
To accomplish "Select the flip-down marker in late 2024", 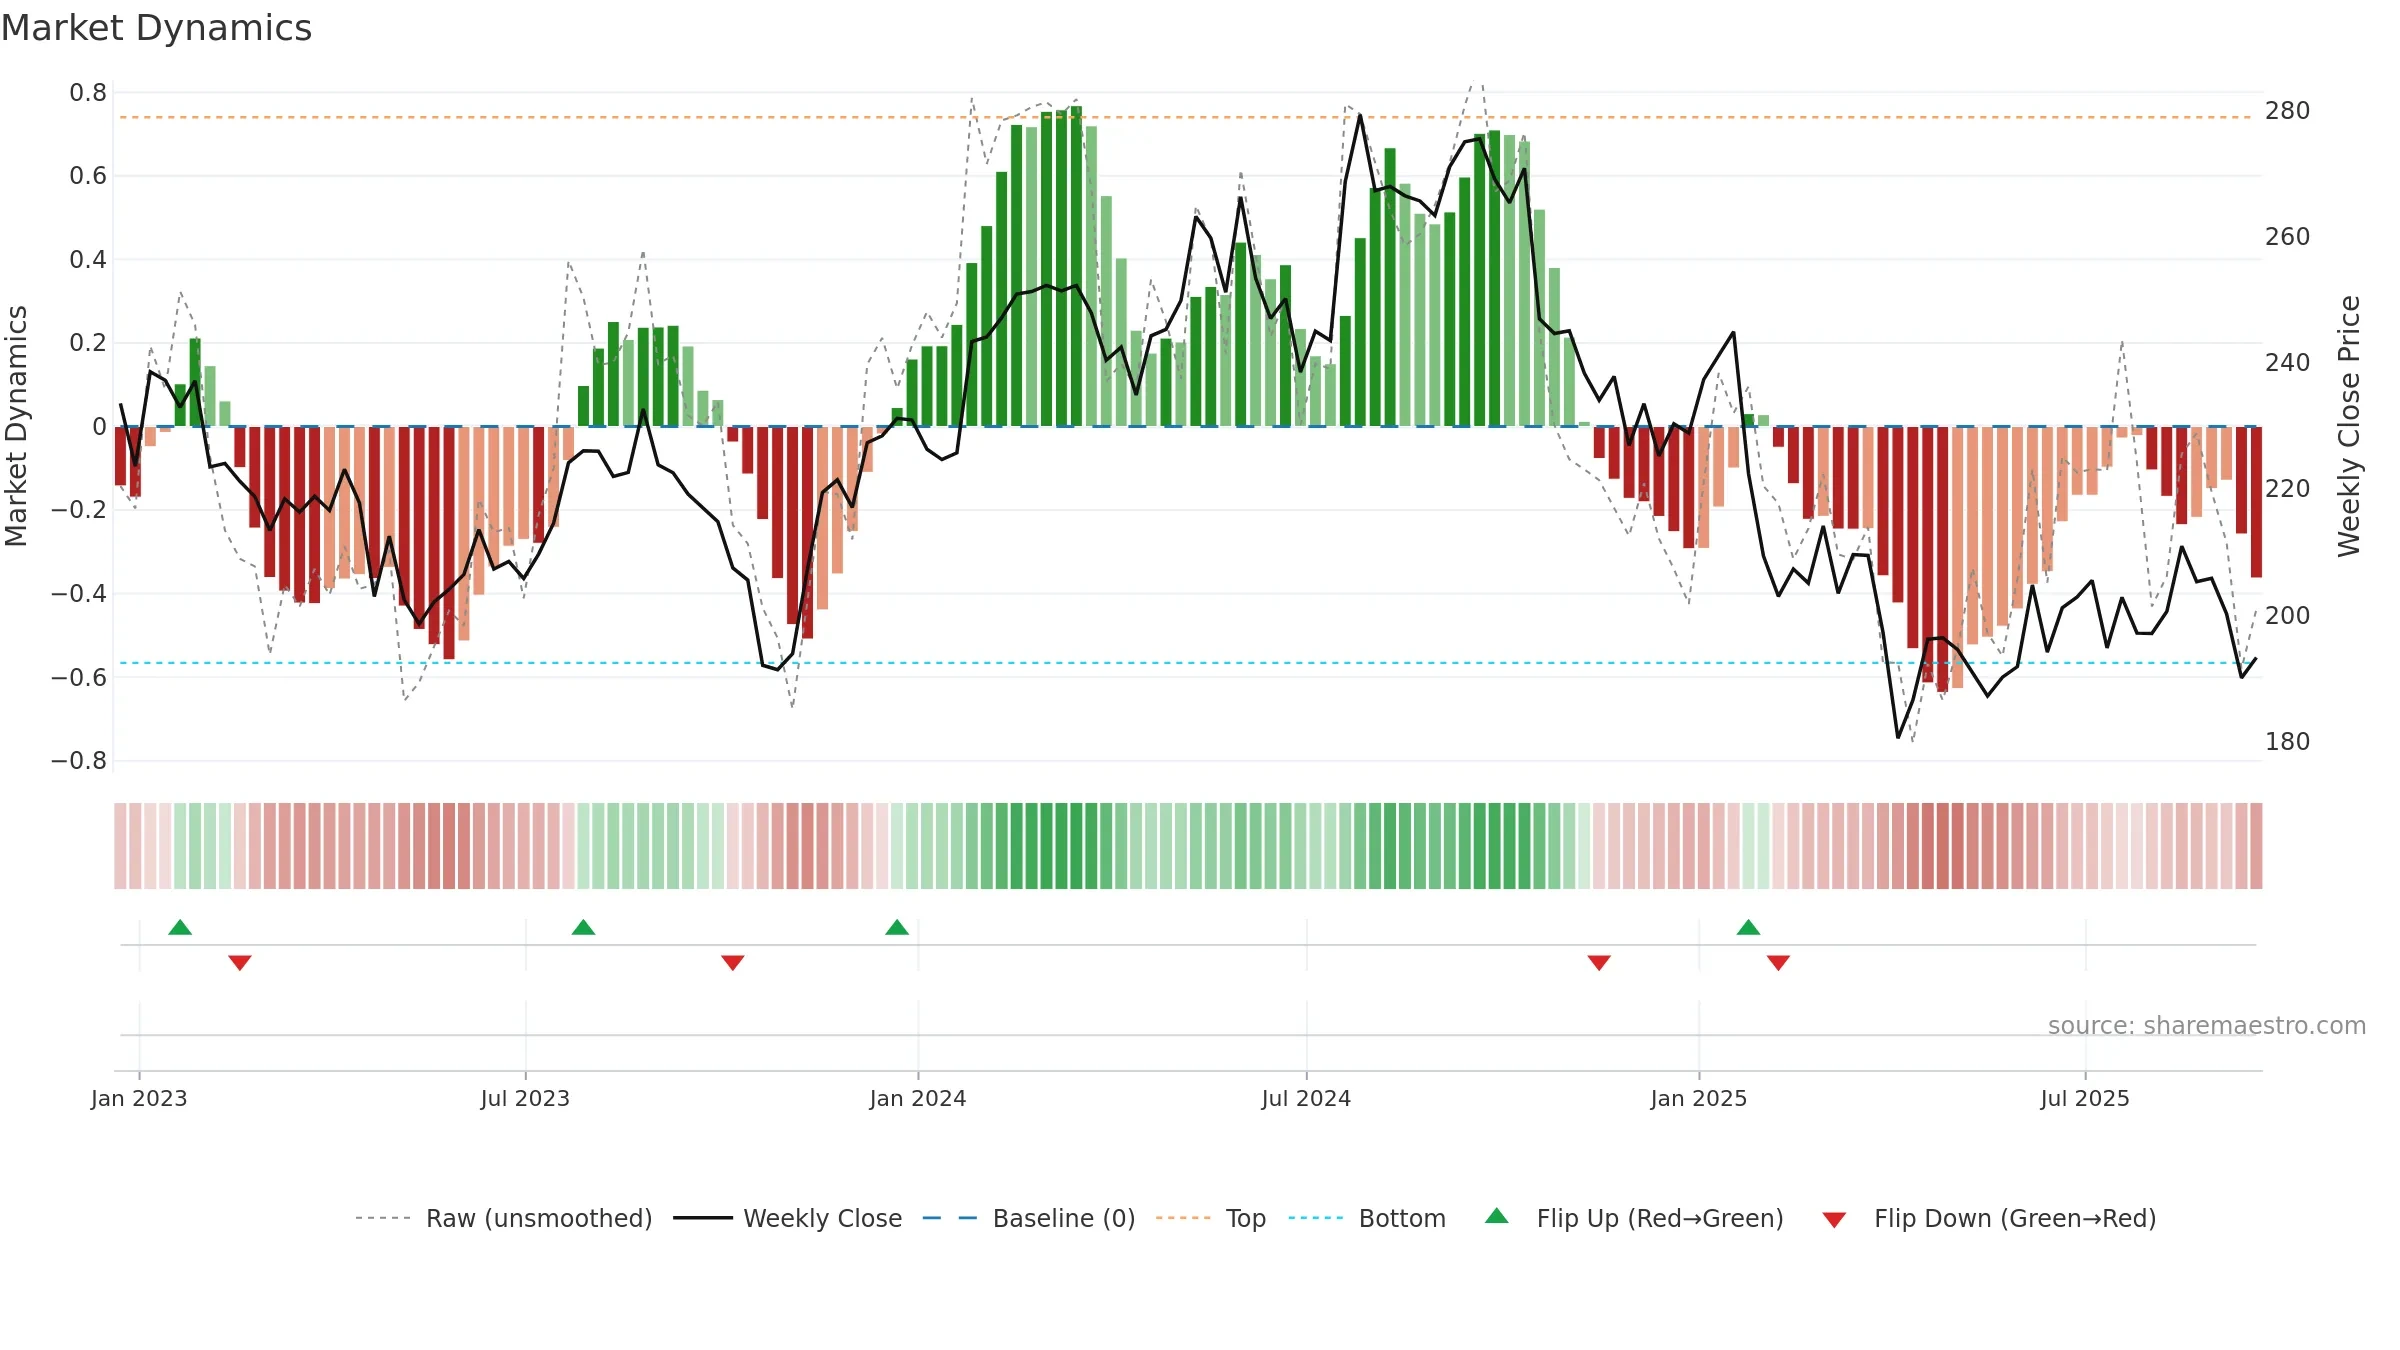I will (1599, 962).
